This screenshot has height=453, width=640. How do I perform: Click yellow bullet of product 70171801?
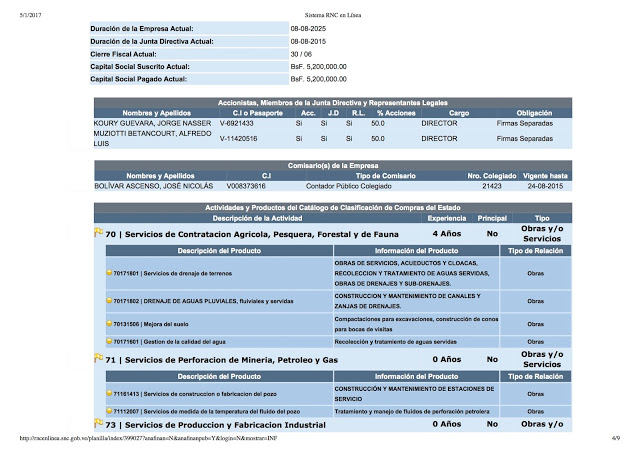pos(109,272)
